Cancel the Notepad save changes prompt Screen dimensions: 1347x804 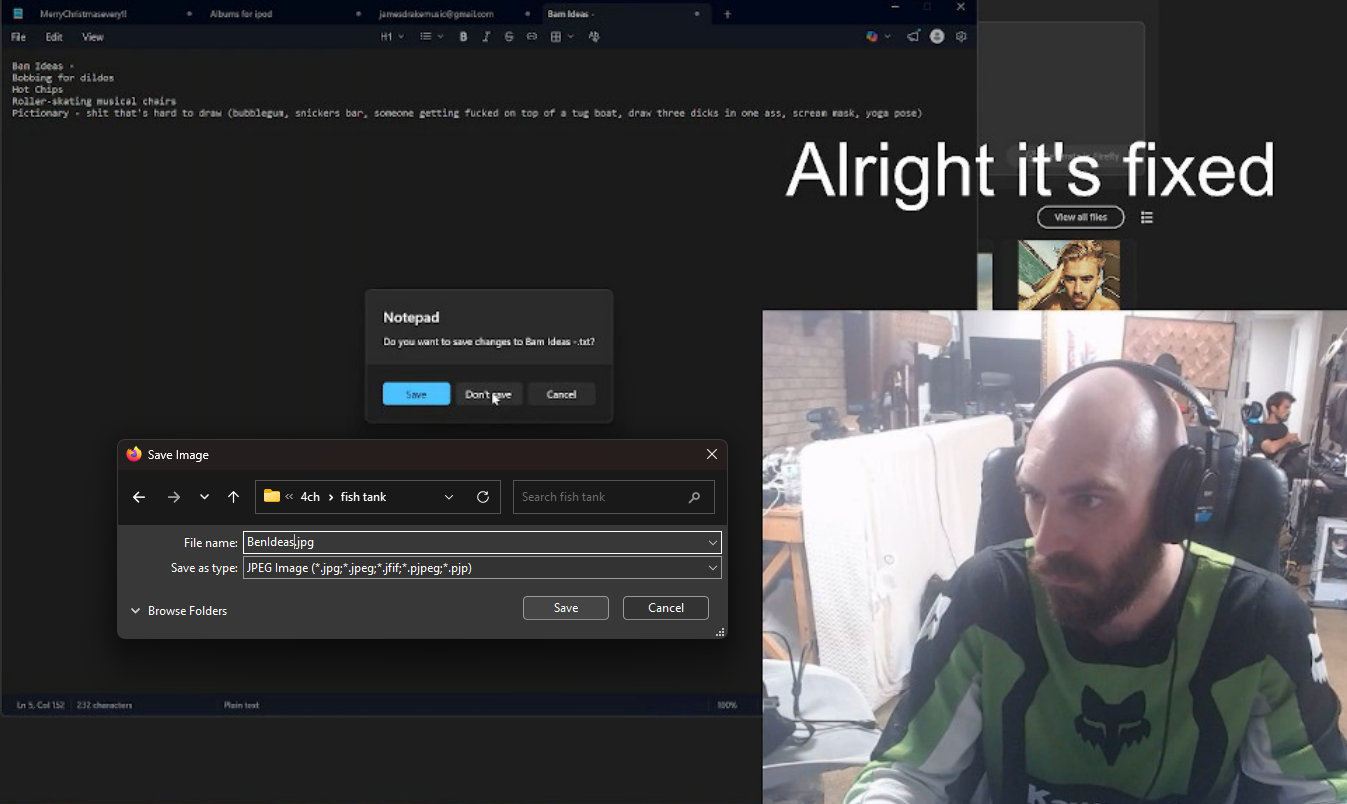coord(561,394)
